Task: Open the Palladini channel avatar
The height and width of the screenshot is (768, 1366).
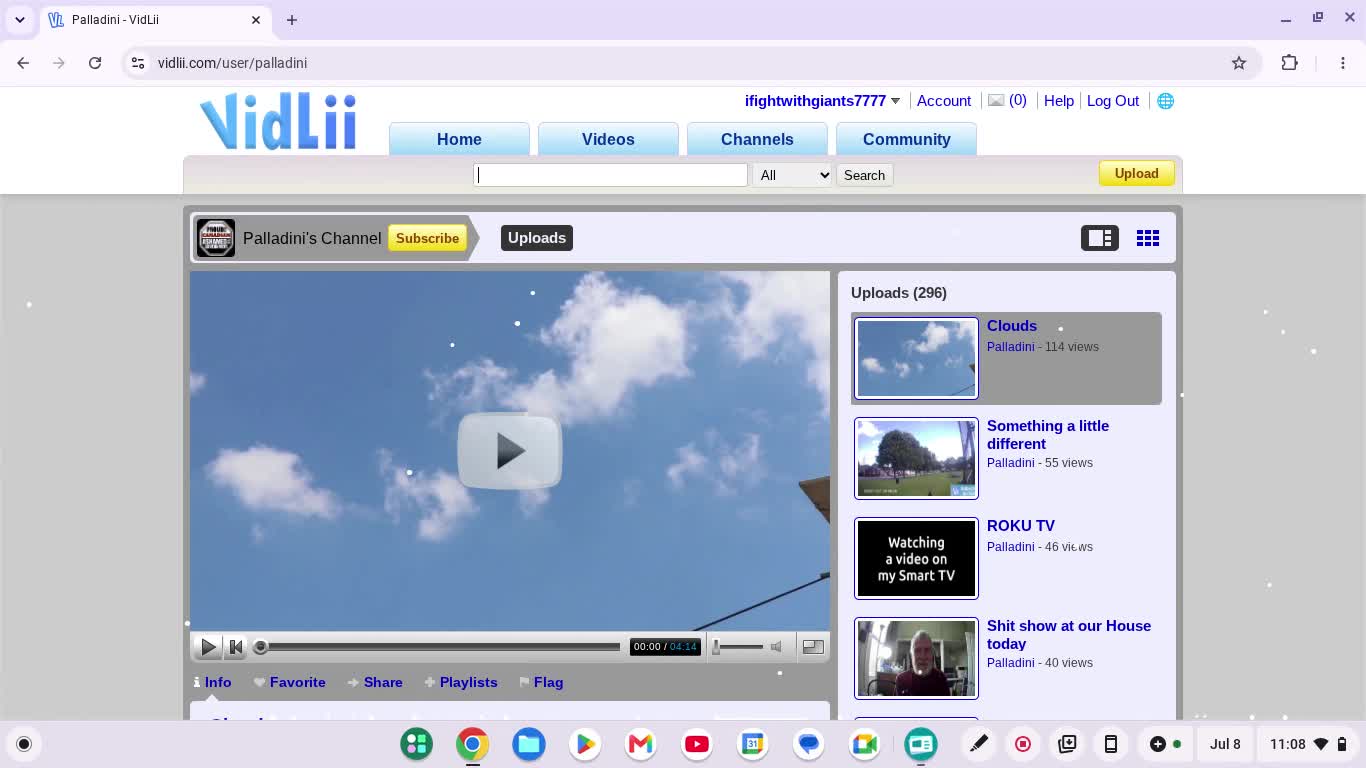Action: tap(215, 238)
